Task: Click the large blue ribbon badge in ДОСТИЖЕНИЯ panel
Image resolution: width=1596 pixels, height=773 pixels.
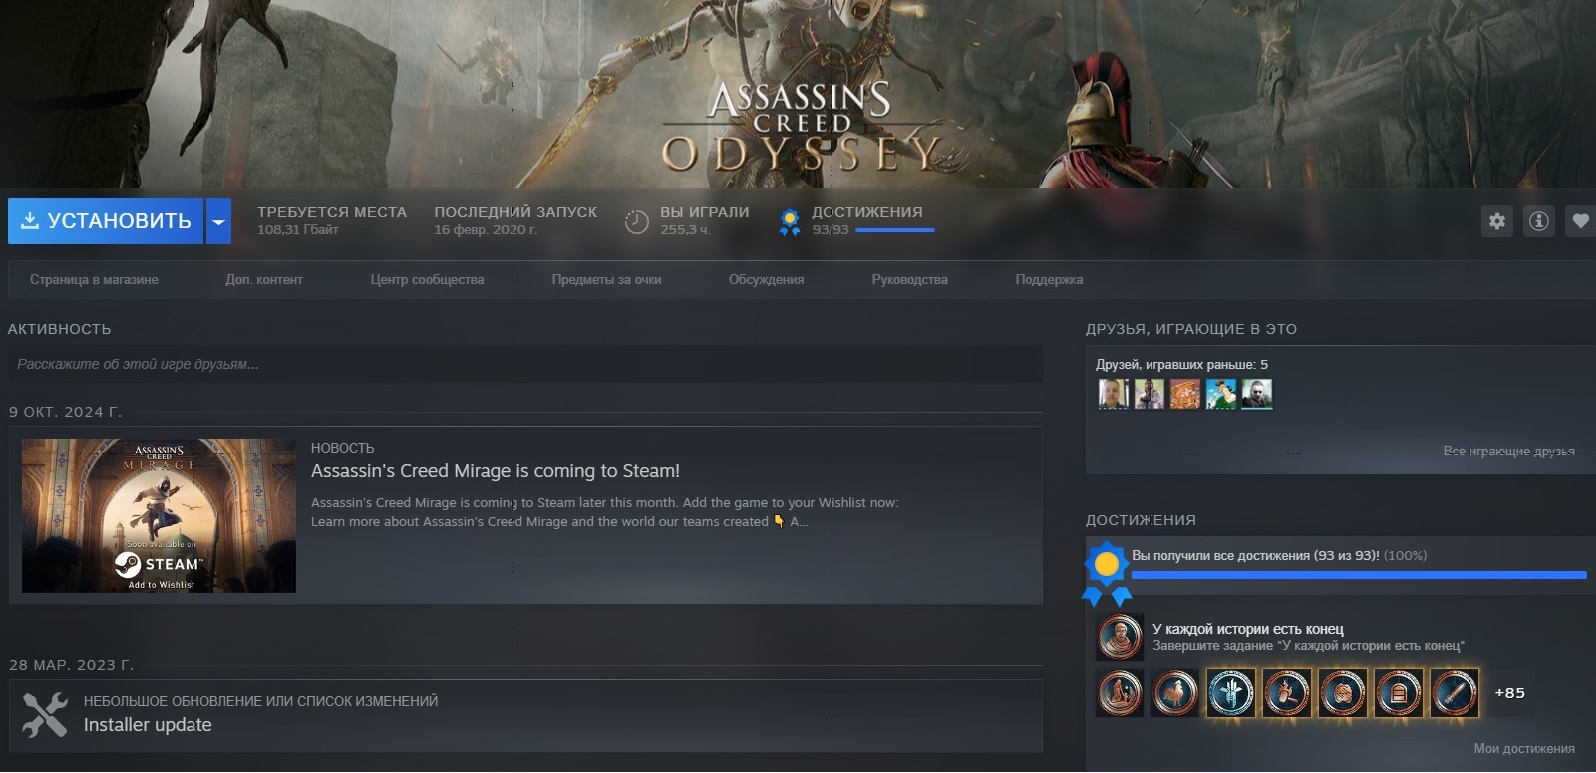Action: coord(1107,574)
